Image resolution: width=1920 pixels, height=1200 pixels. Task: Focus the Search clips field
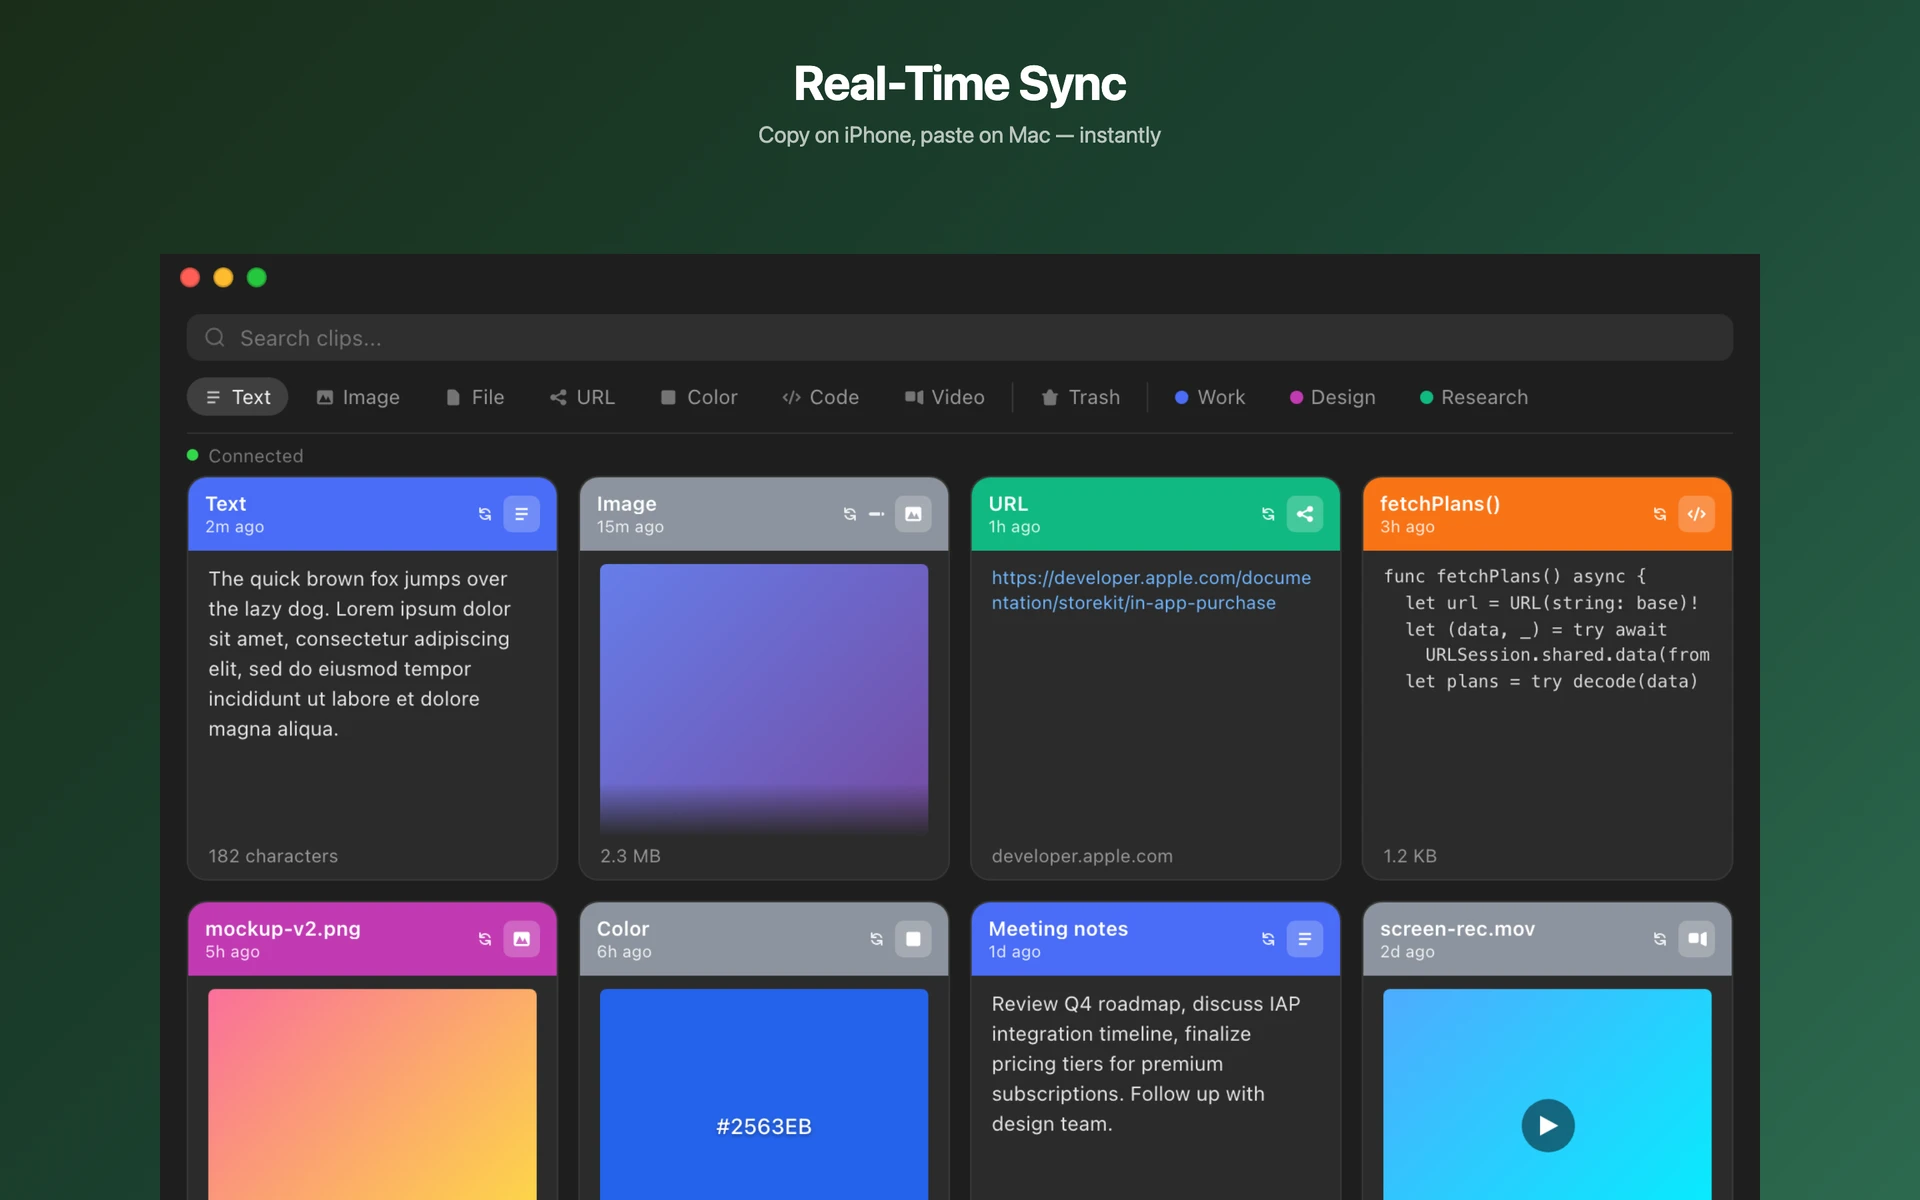click(960, 338)
